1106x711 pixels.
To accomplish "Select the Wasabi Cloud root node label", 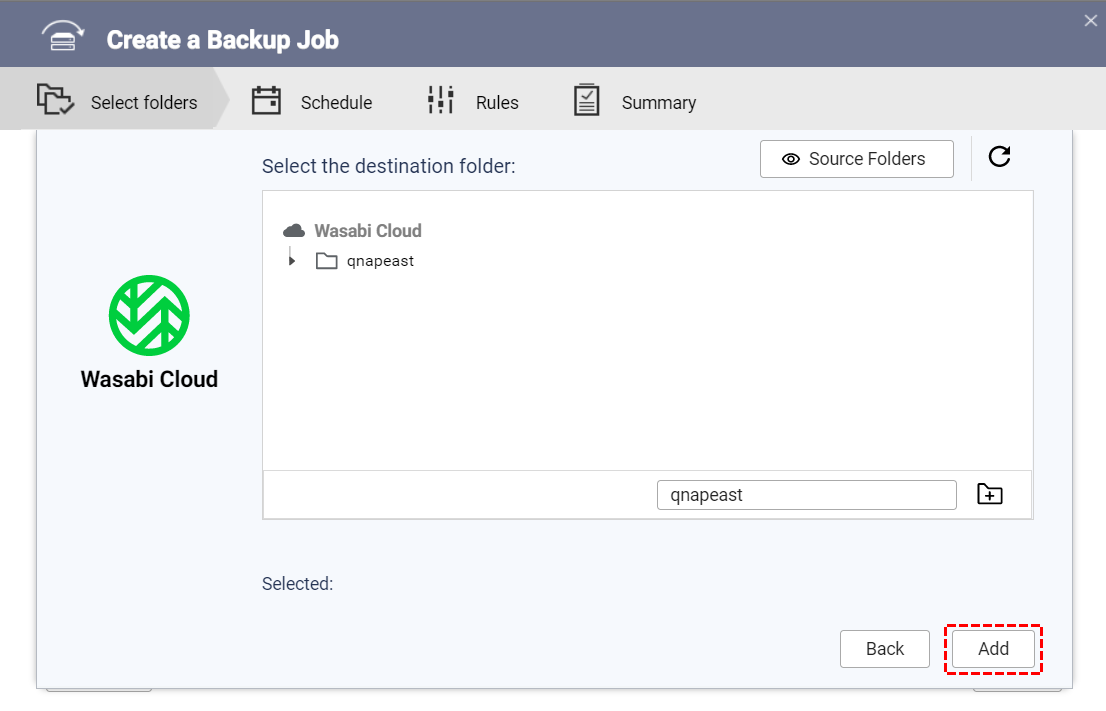I will 368,231.
